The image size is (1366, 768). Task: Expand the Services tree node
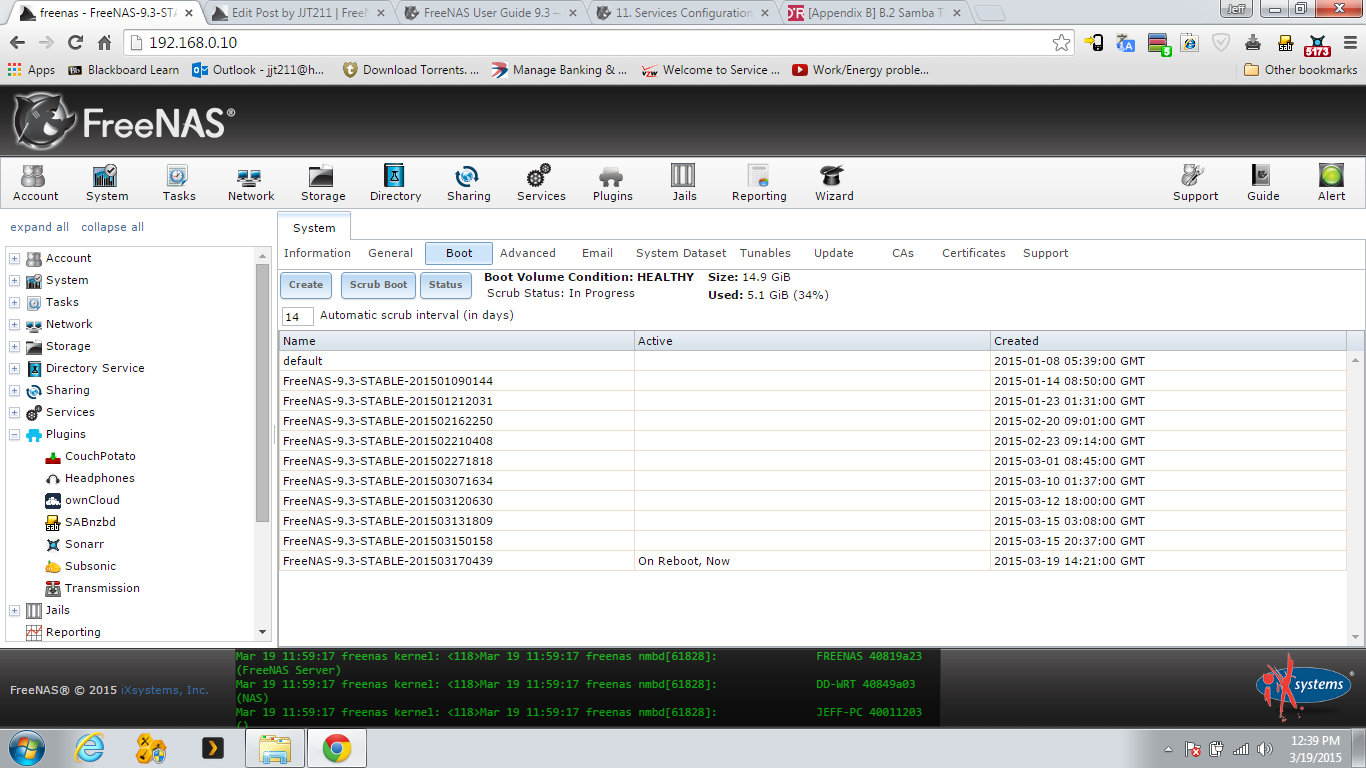point(15,413)
